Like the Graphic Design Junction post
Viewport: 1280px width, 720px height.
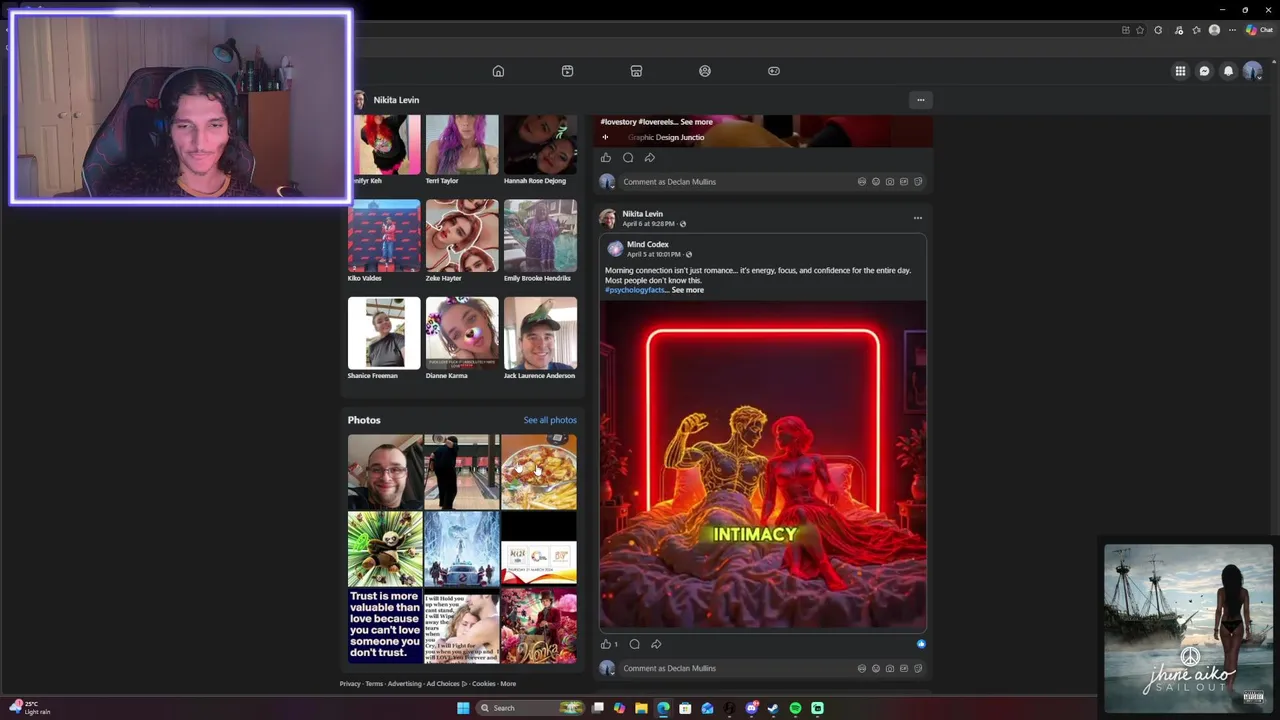click(606, 158)
